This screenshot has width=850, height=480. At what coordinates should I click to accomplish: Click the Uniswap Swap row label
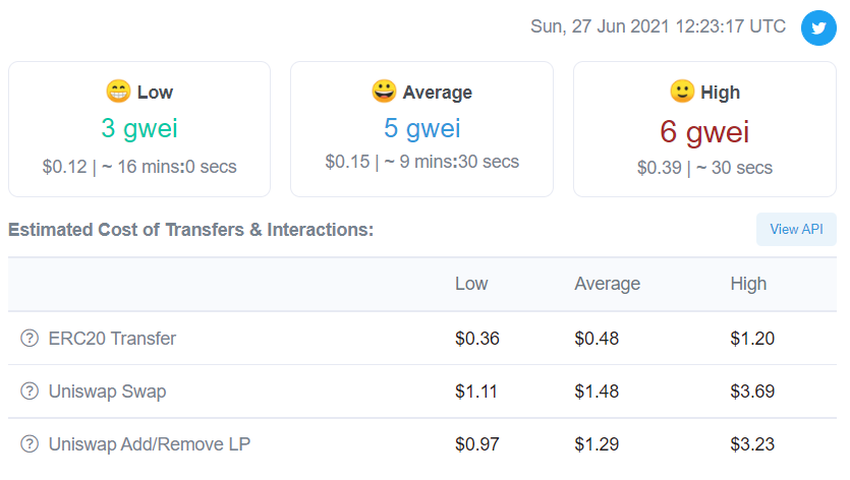tap(107, 391)
